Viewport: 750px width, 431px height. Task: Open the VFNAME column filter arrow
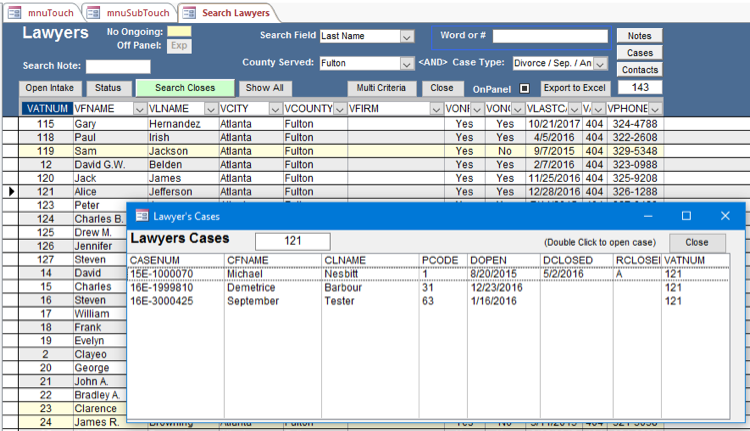pyautogui.click(x=139, y=108)
